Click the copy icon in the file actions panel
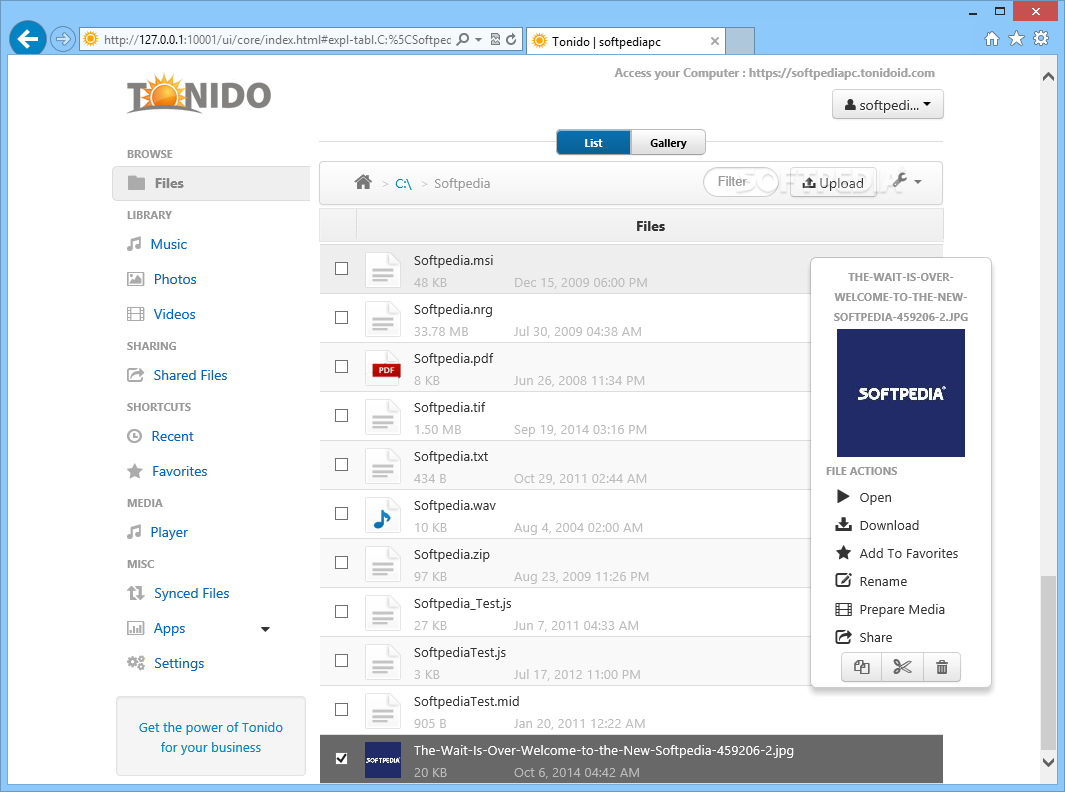 click(x=861, y=667)
